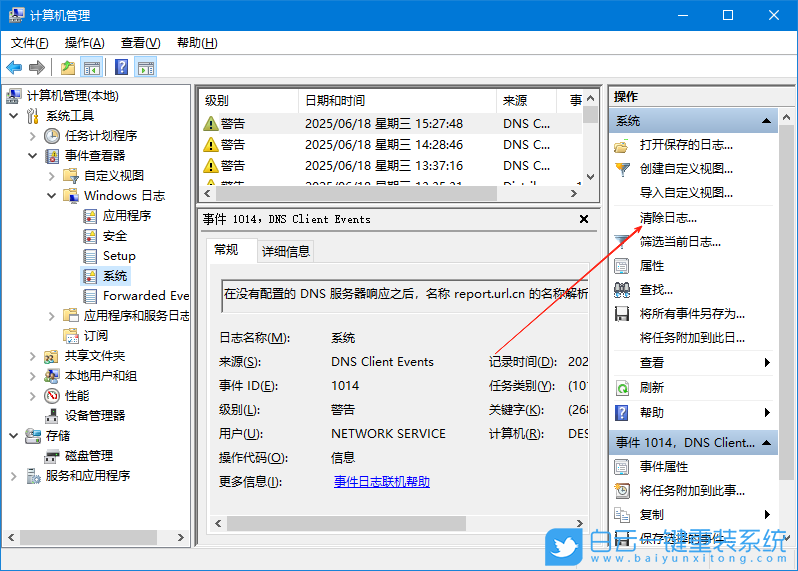This screenshot has height=571, width=798.
Task: Select the warning event at 15:27:48
Action: 390,124
